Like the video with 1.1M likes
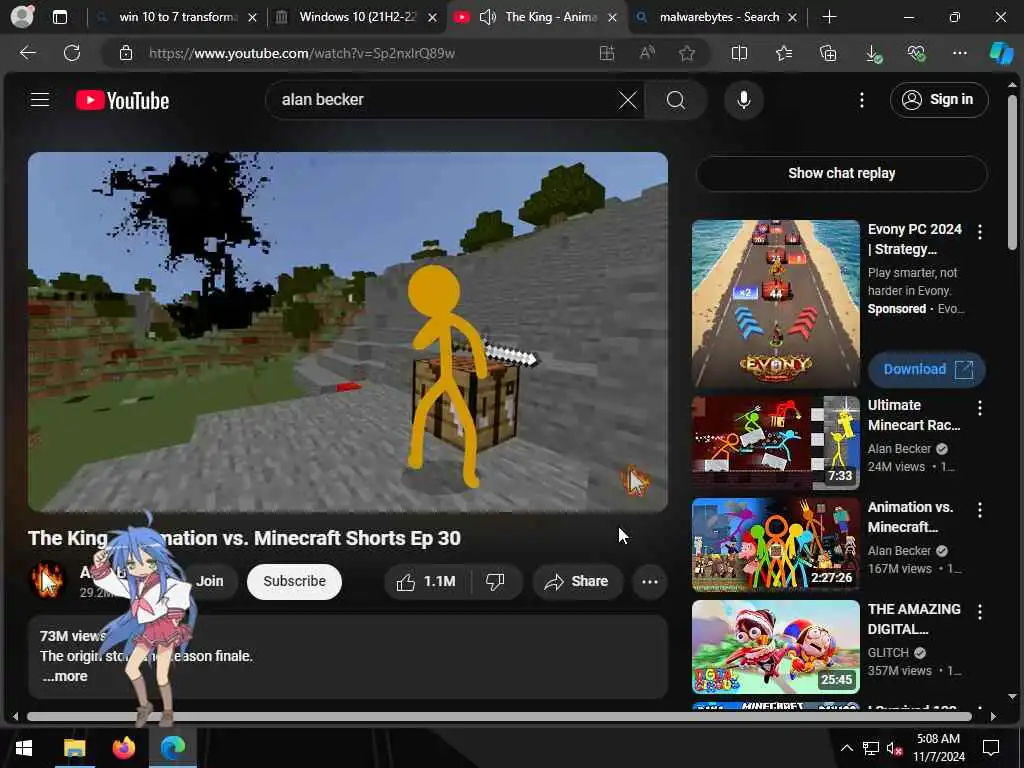Screen dimensions: 1024x768 click(x=427, y=582)
